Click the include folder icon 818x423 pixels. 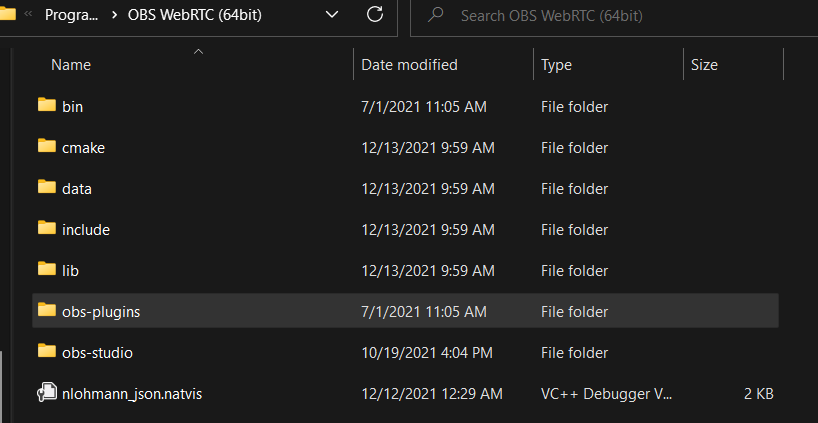coord(46,228)
